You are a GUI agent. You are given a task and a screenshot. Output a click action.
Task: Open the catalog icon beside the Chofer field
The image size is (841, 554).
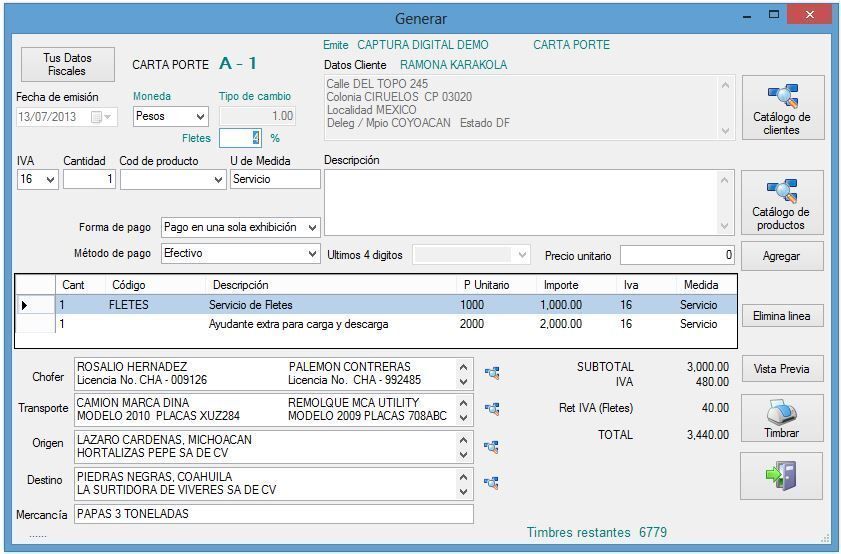pyautogui.click(x=491, y=373)
